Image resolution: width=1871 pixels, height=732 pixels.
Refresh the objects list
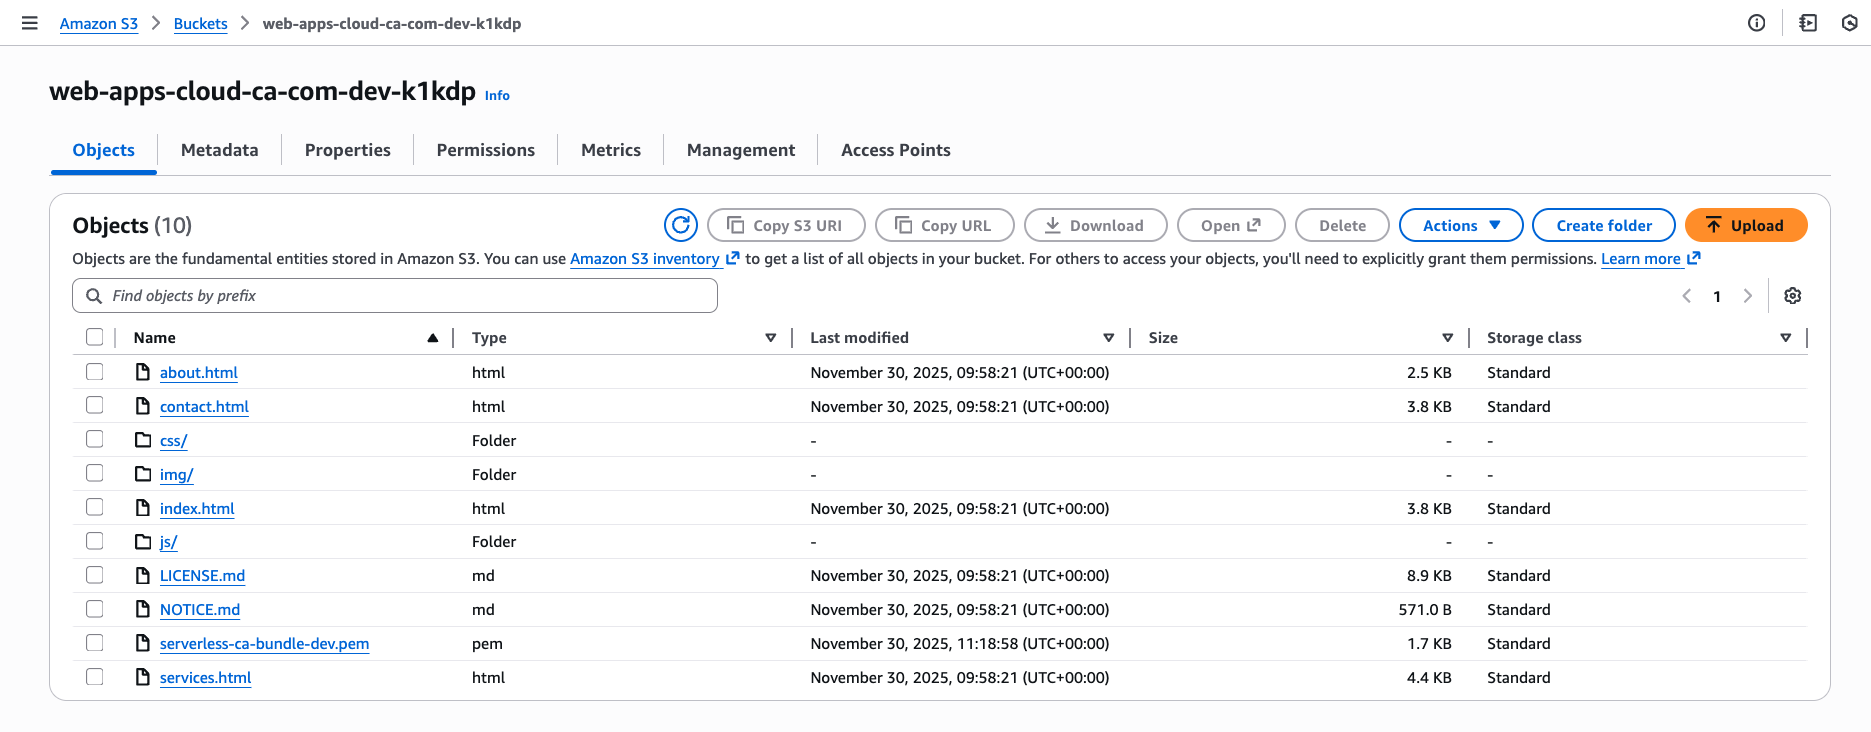[681, 225]
